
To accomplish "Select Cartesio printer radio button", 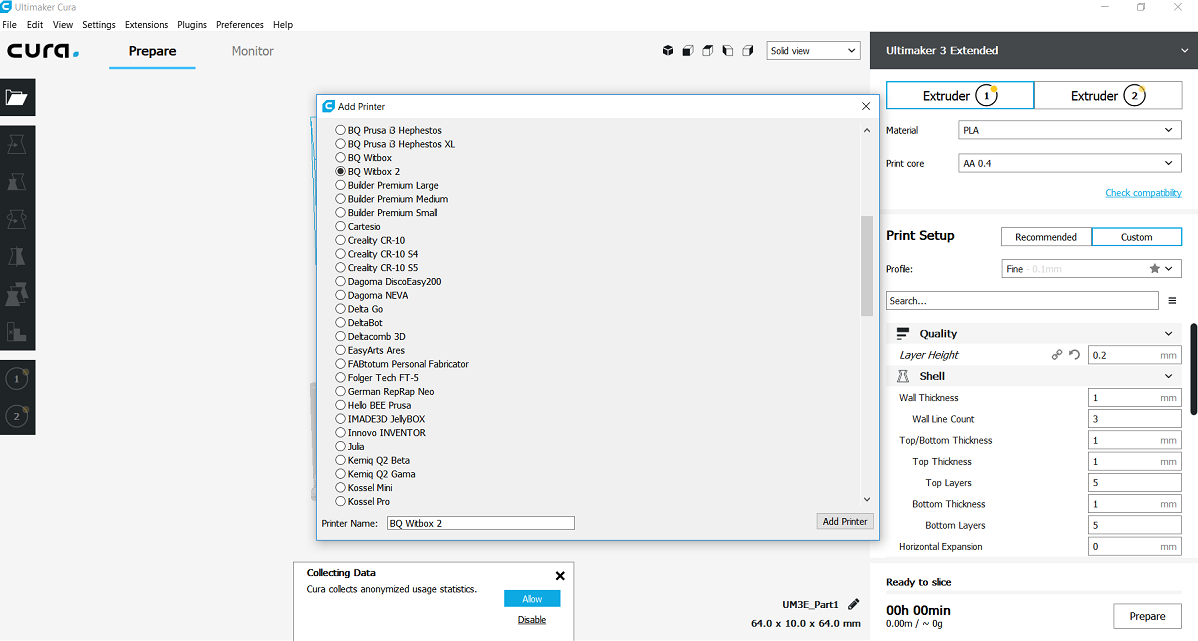I will click(340, 226).
